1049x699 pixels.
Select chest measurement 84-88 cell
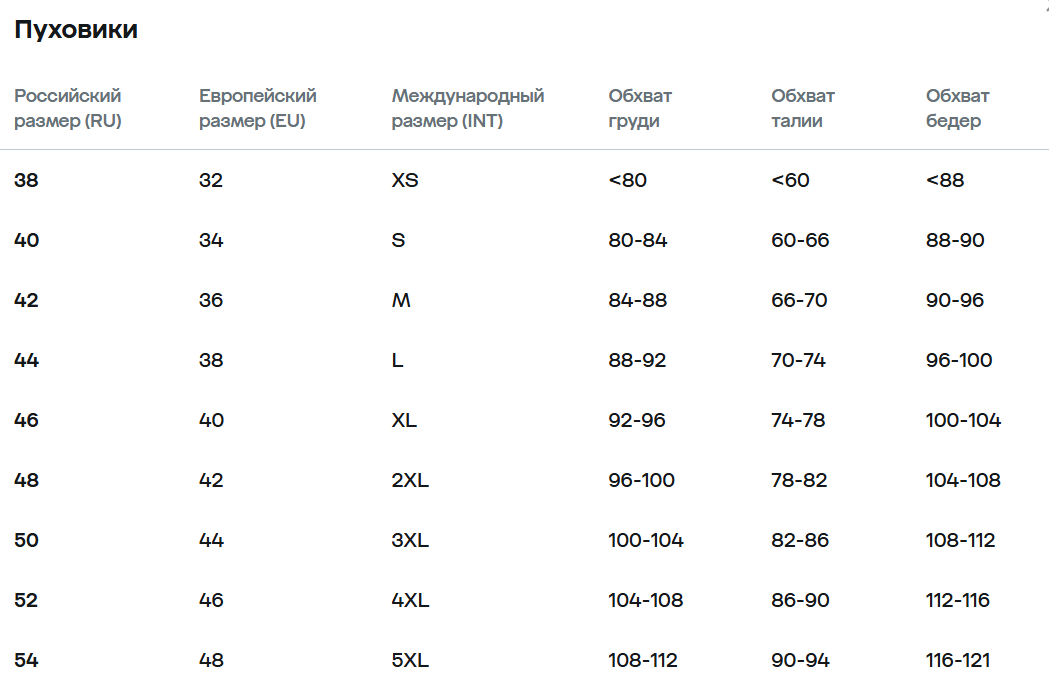[637, 301]
